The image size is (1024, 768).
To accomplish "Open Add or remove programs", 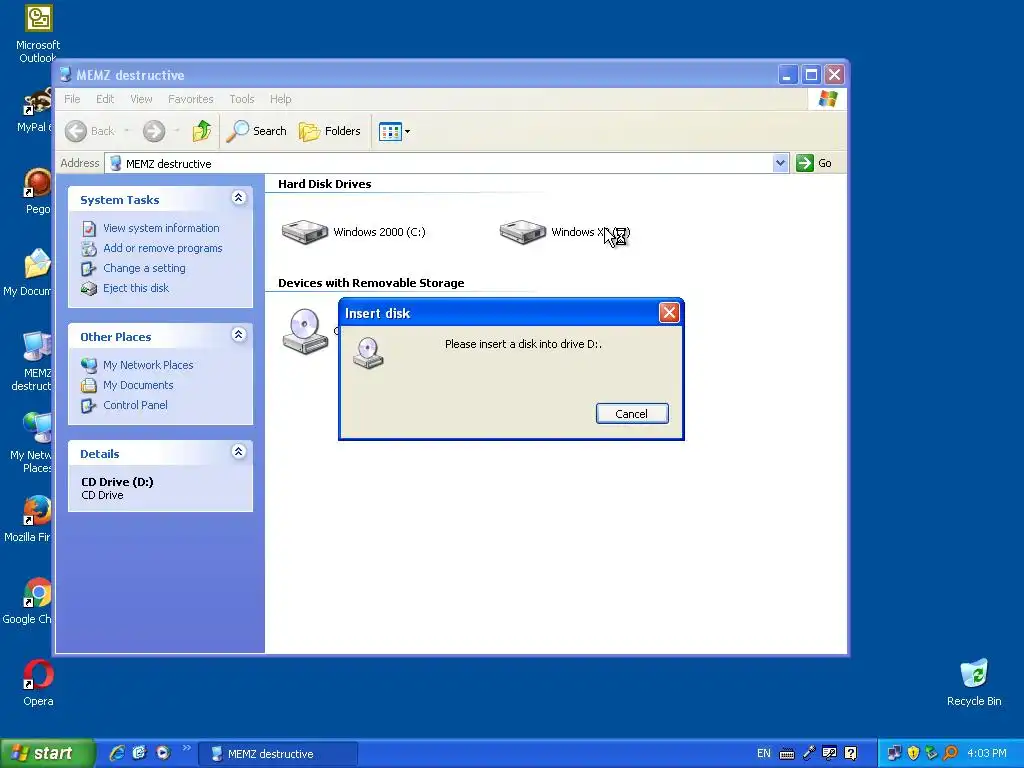I will (x=163, y=248).
